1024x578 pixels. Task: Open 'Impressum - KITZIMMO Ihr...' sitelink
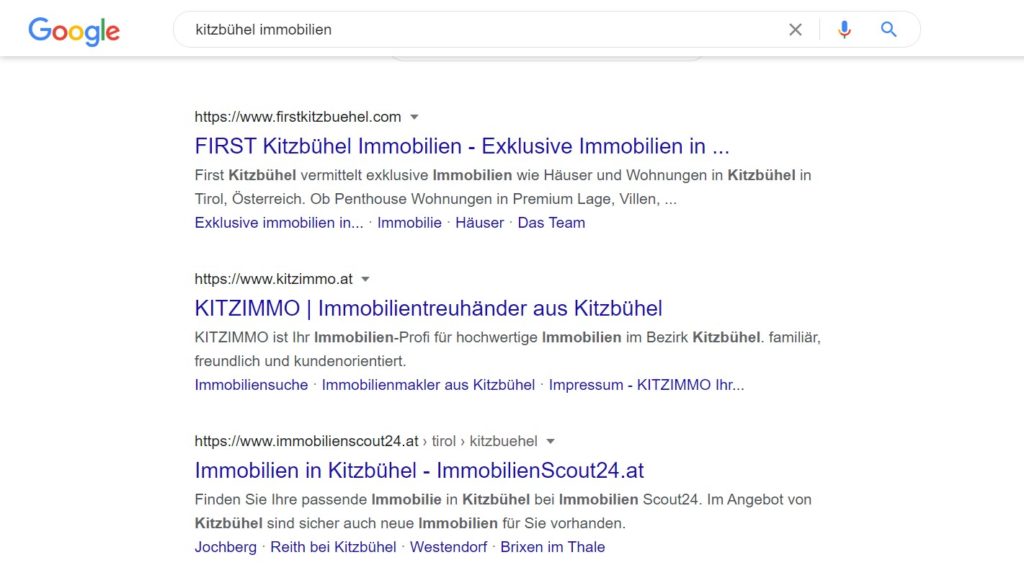[646, 385]
